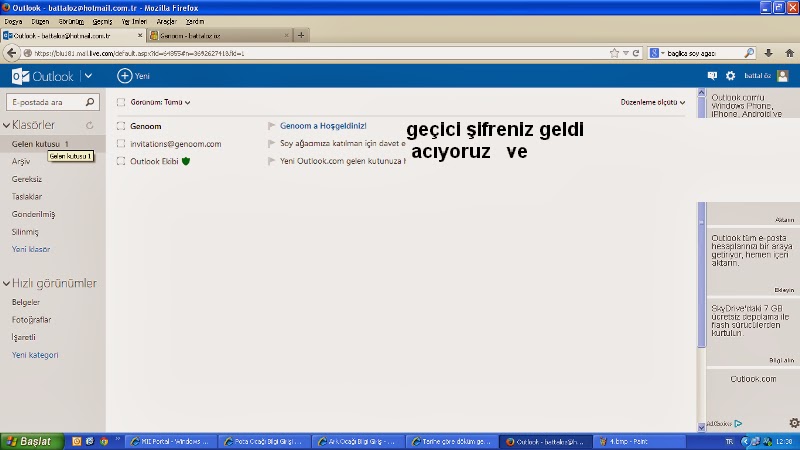
Task: Switch to 4.bmp - Paint taskbar window
Action: (x=639, y=441)
